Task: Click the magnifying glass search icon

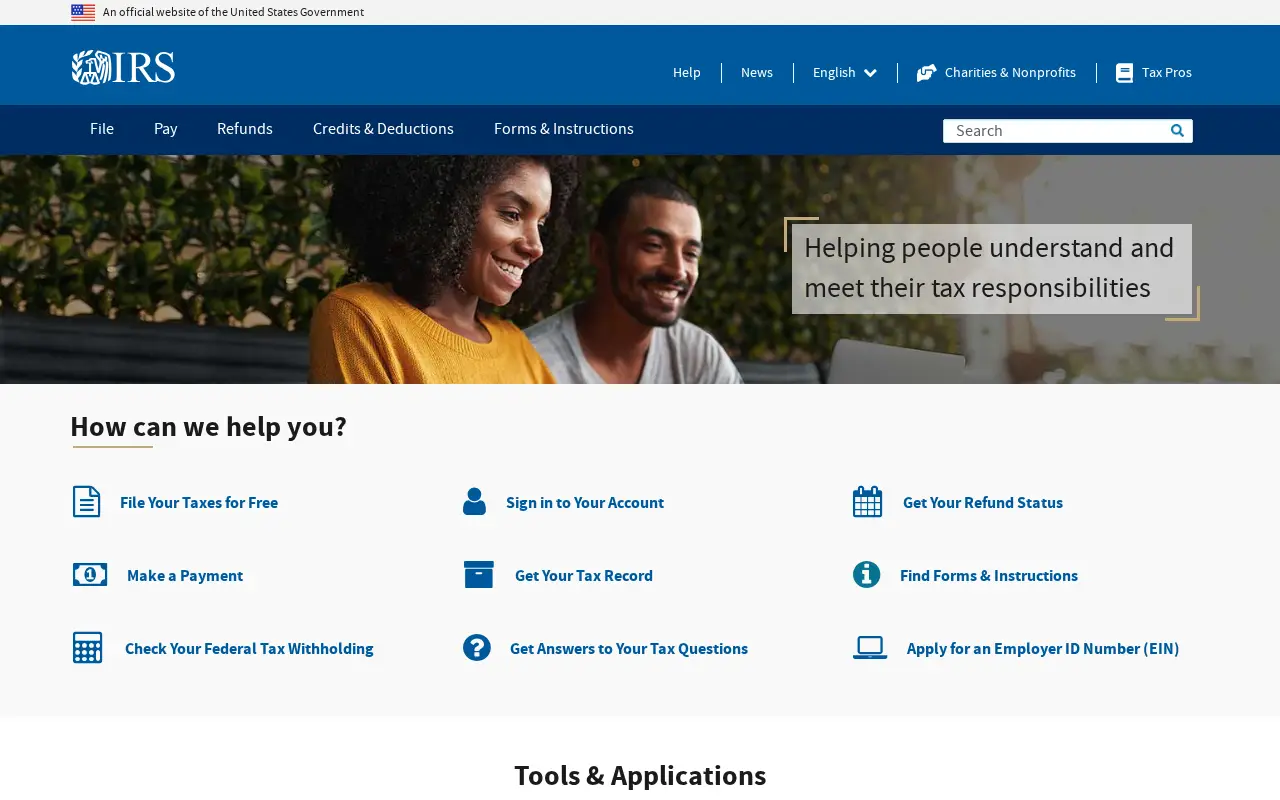Action: (x=1177, y=131)
